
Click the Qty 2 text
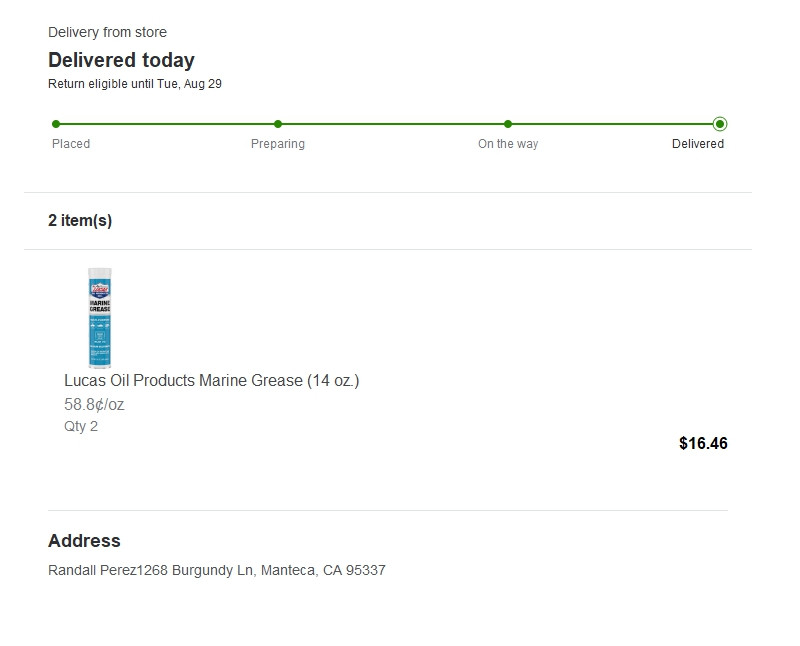[x=81, y=427]
